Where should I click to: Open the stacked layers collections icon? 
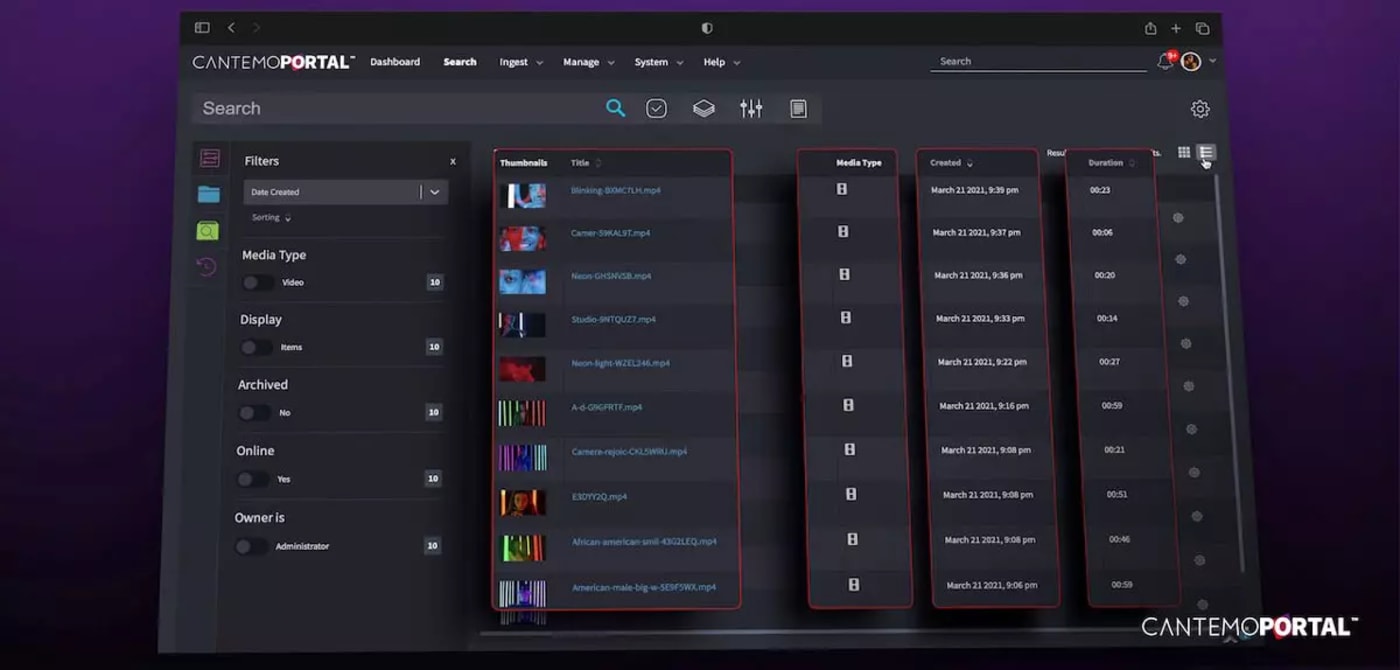tap(704, 108)
